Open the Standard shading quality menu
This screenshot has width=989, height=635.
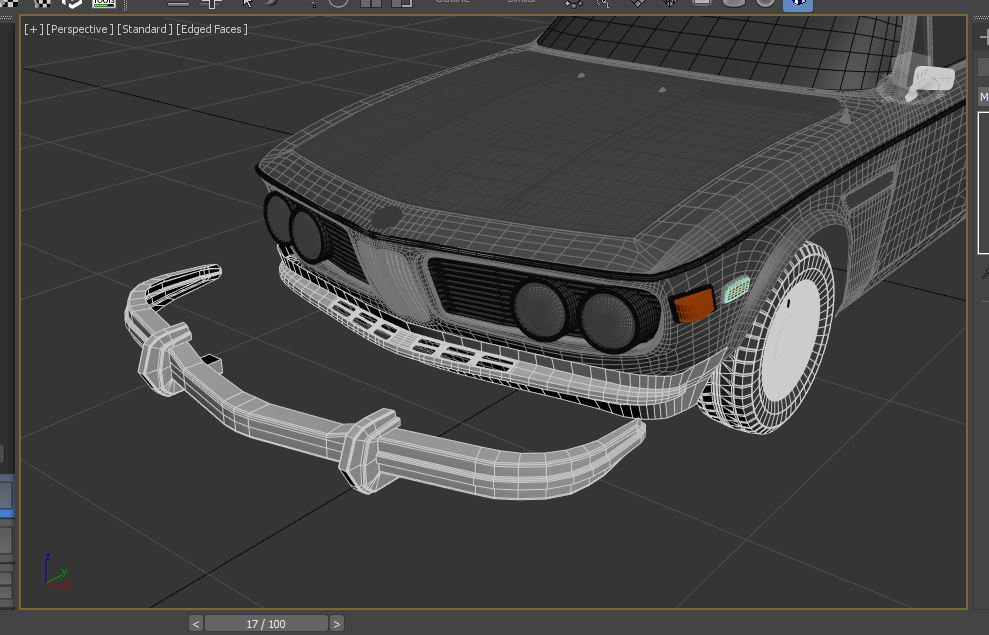click(x=144, y=29)
